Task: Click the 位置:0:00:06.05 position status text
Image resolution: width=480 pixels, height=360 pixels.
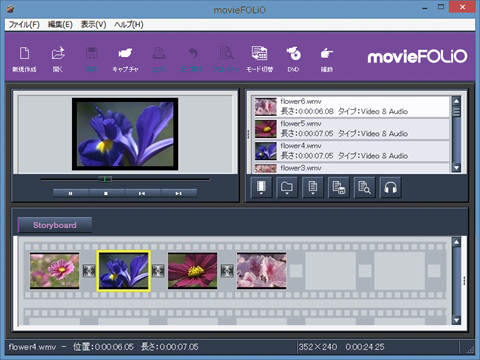Action: (103, 347)
